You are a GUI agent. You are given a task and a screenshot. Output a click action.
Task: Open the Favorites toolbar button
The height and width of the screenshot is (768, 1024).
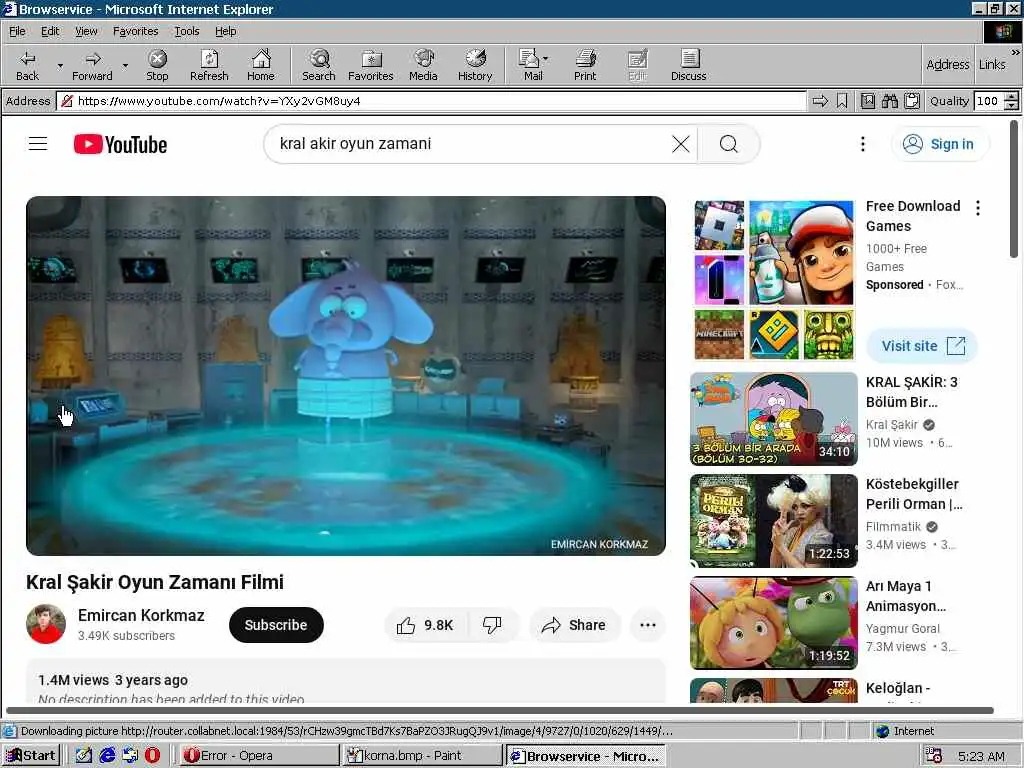pyautogui.click(x=370, y=65)
